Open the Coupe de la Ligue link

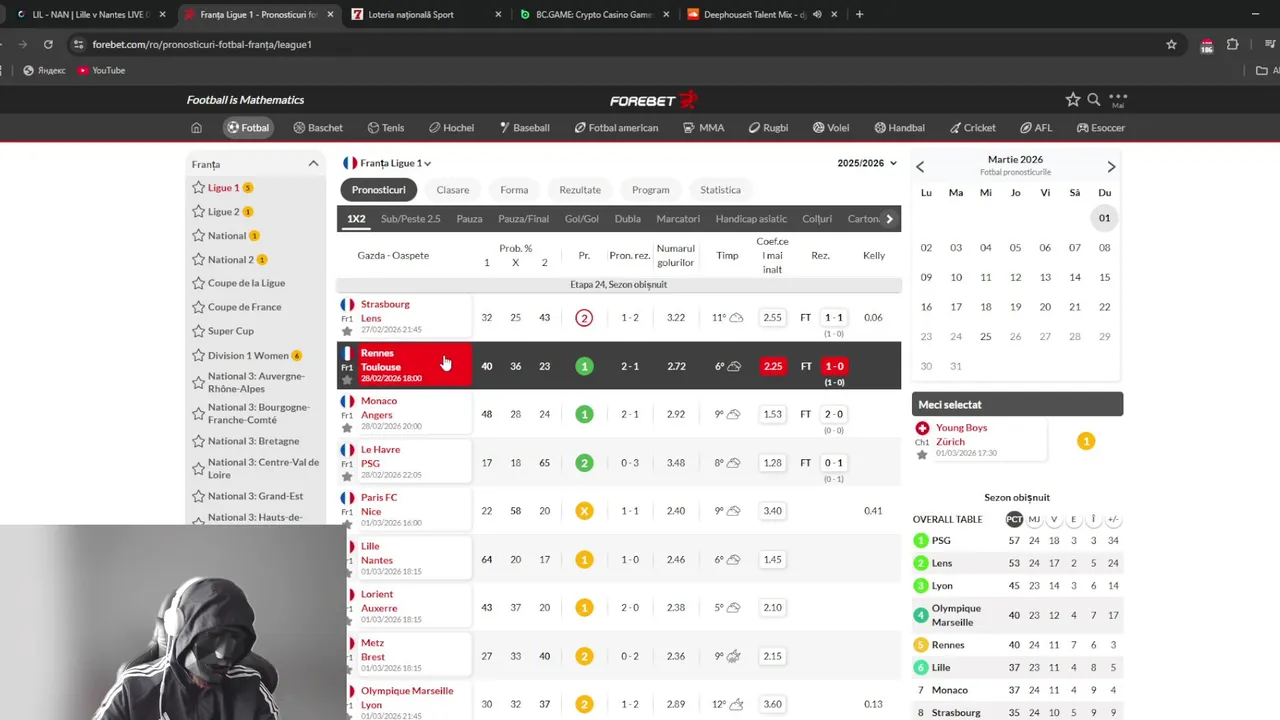(246, 283)
